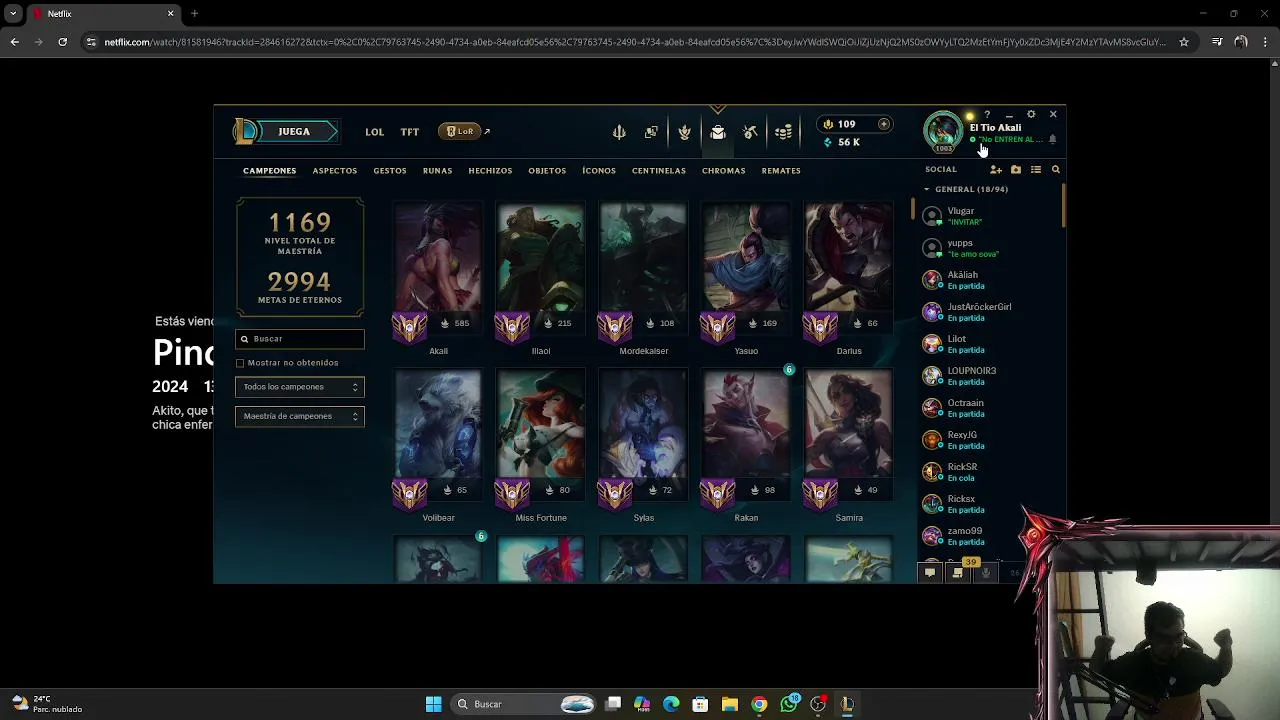Click Akali's mastery crest emblem
The height and width of the screenshot is (720, 1280).
409,326
